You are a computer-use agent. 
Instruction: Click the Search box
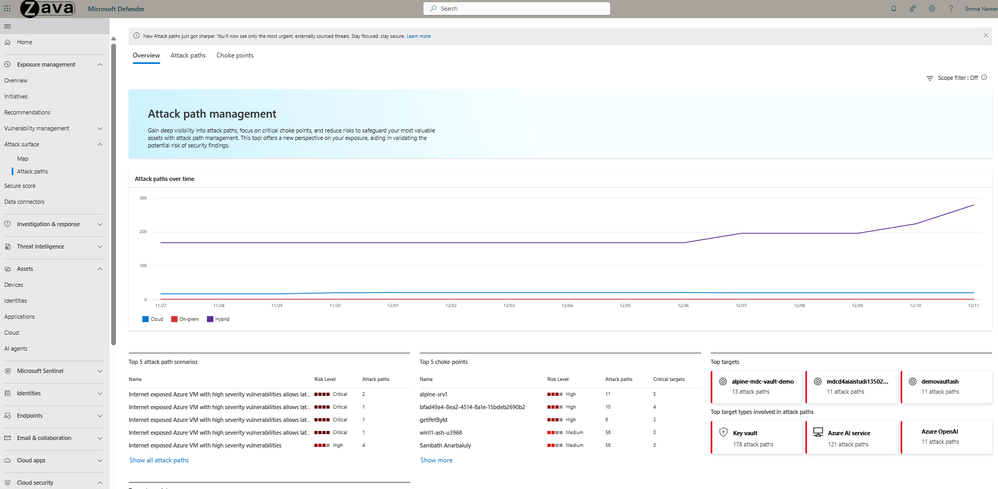517,9
